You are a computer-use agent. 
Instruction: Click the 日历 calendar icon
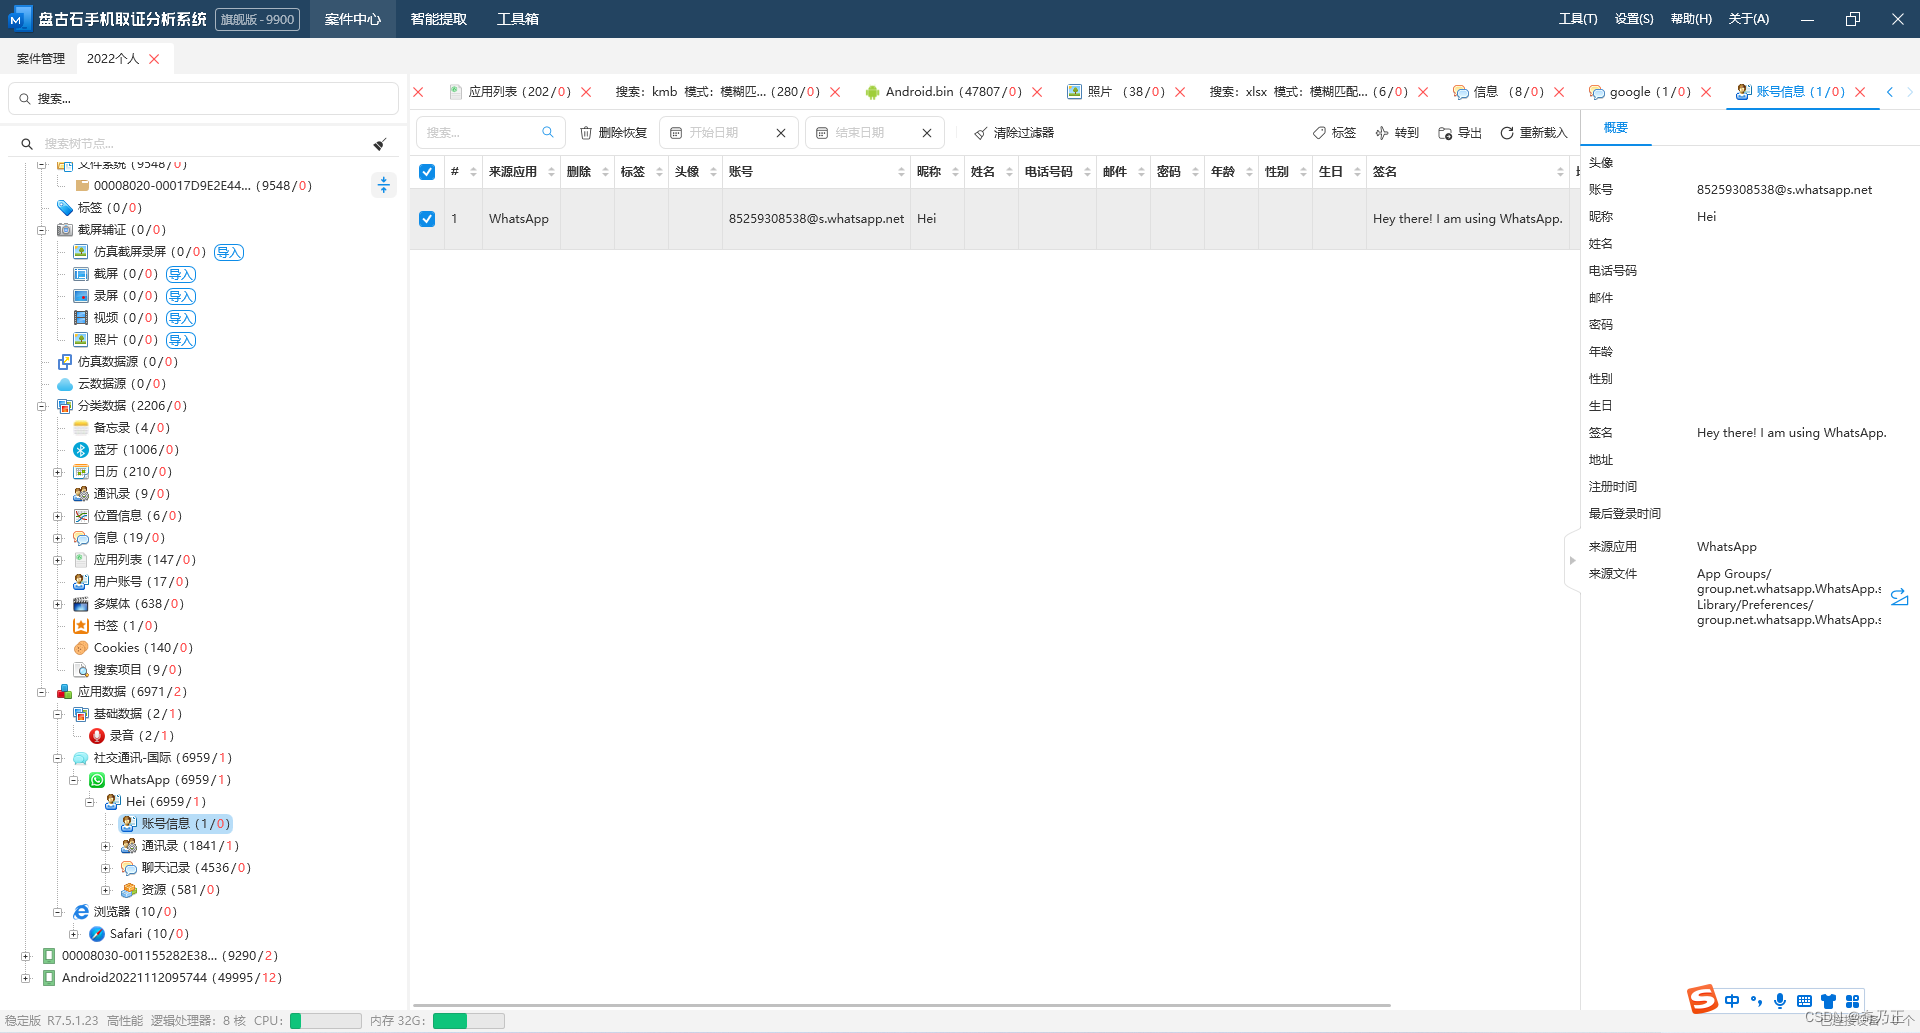[x=81, y=472]
